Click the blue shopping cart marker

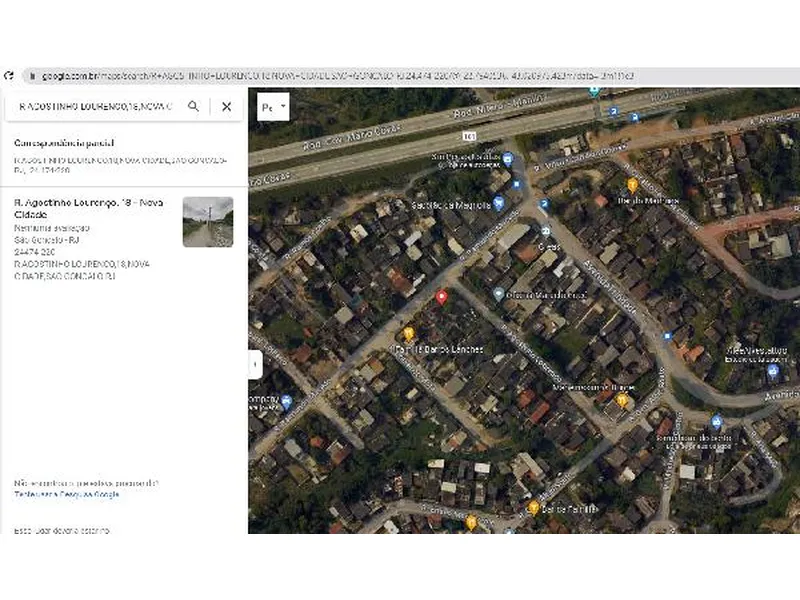pos(500,203)
